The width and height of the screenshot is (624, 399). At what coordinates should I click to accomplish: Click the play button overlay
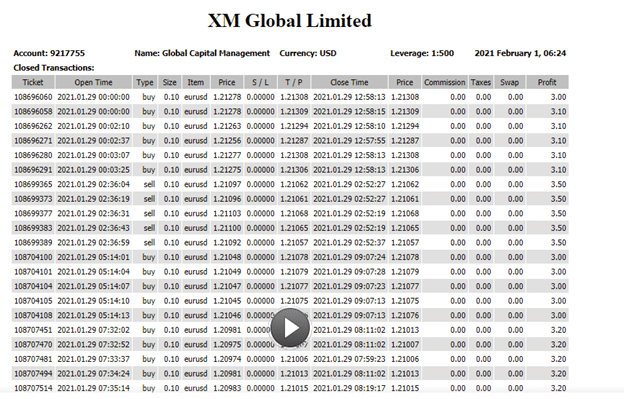coord(290,327)
